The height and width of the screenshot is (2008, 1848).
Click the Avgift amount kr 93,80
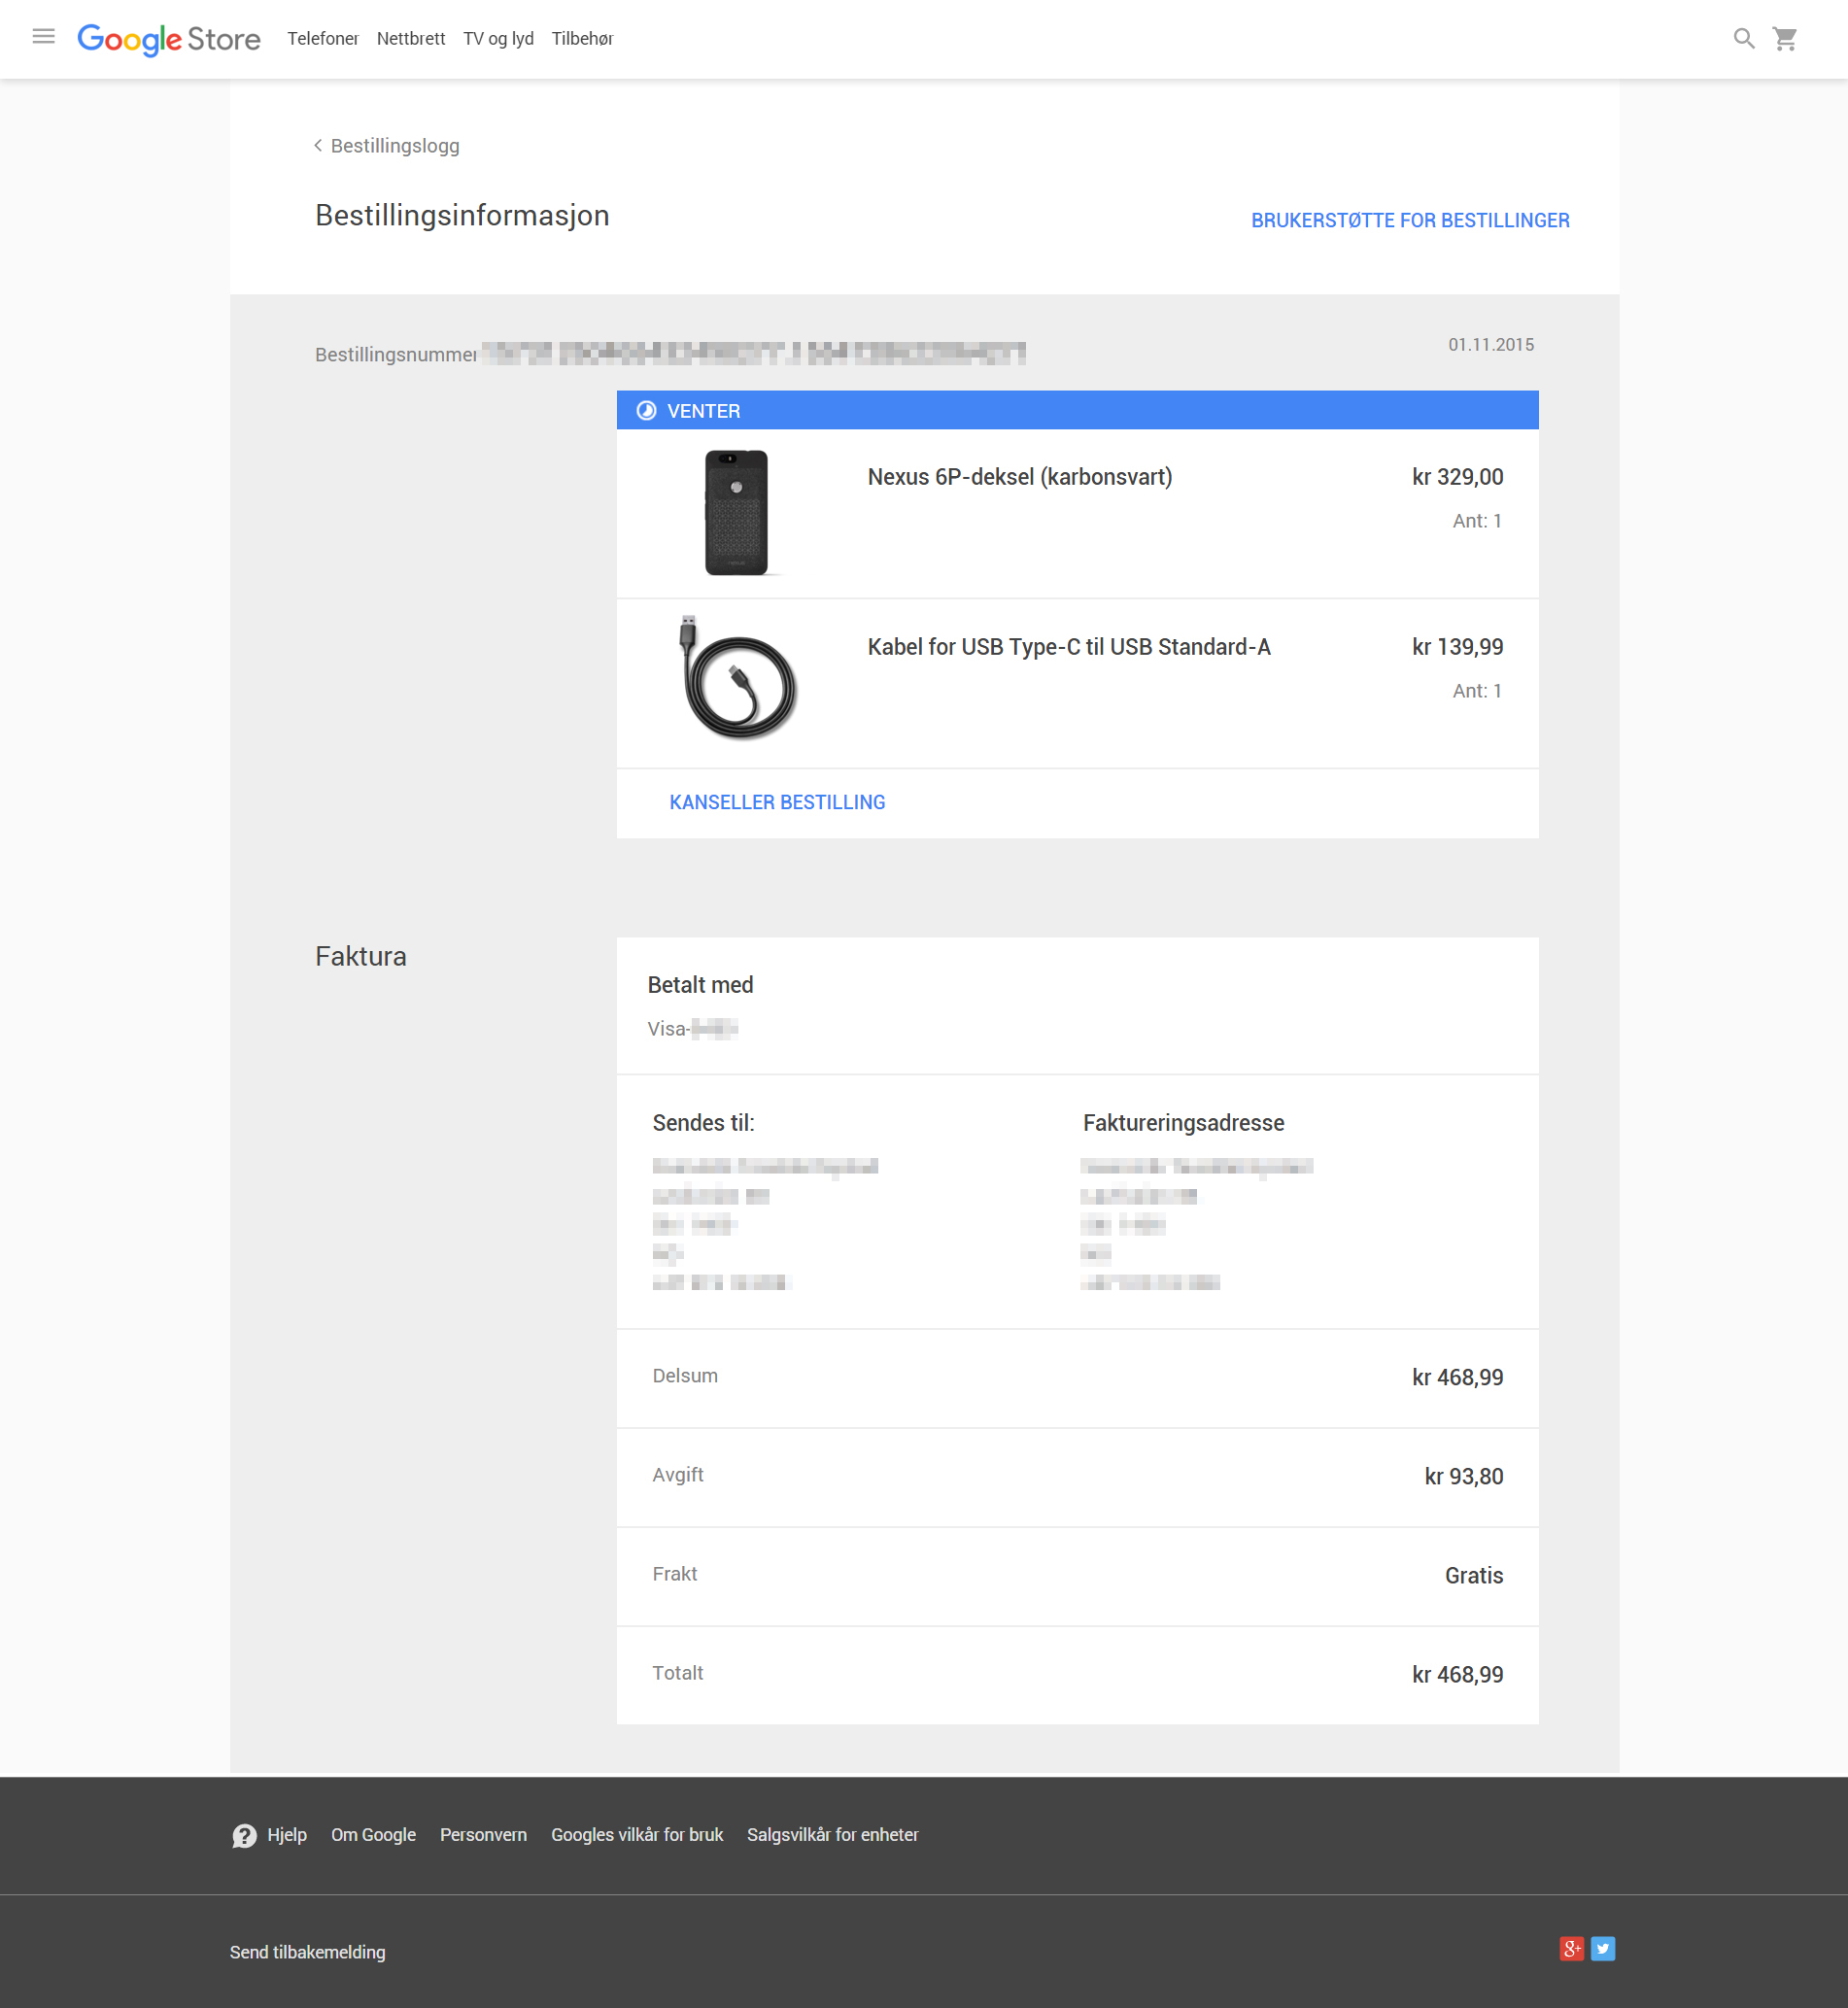[1464, 1476]
